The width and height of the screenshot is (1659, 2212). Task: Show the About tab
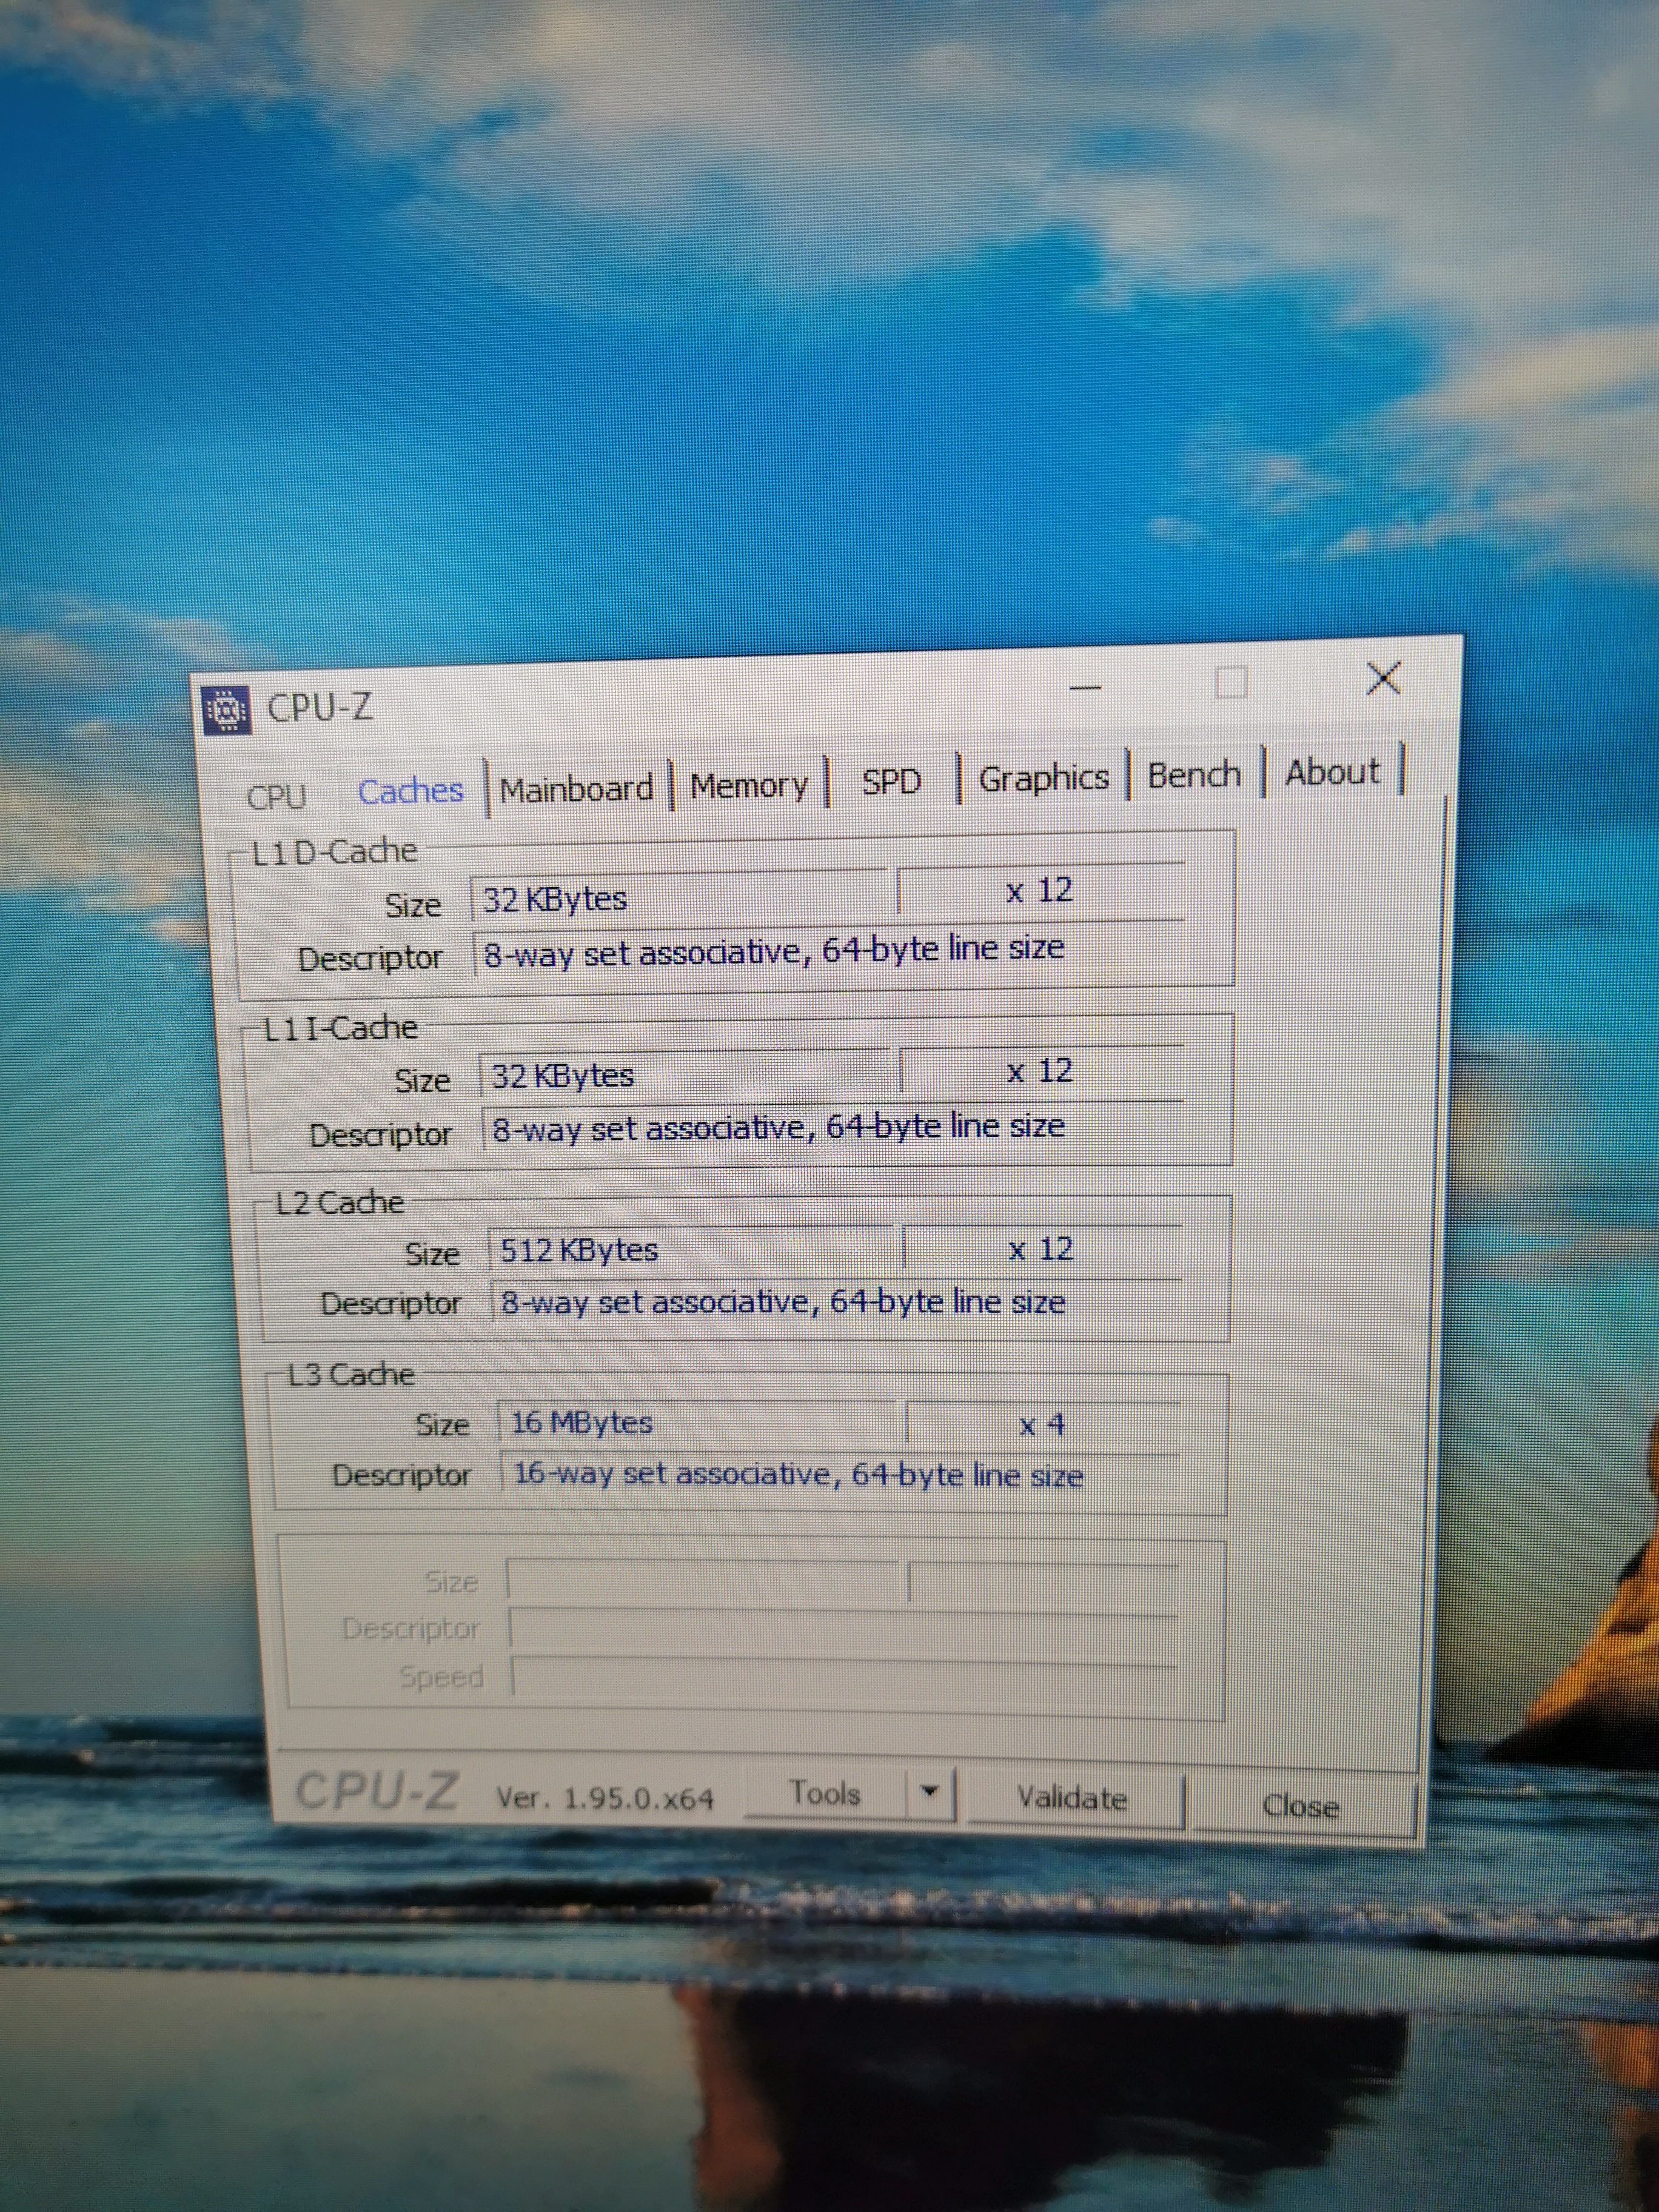click(1332, 772)
